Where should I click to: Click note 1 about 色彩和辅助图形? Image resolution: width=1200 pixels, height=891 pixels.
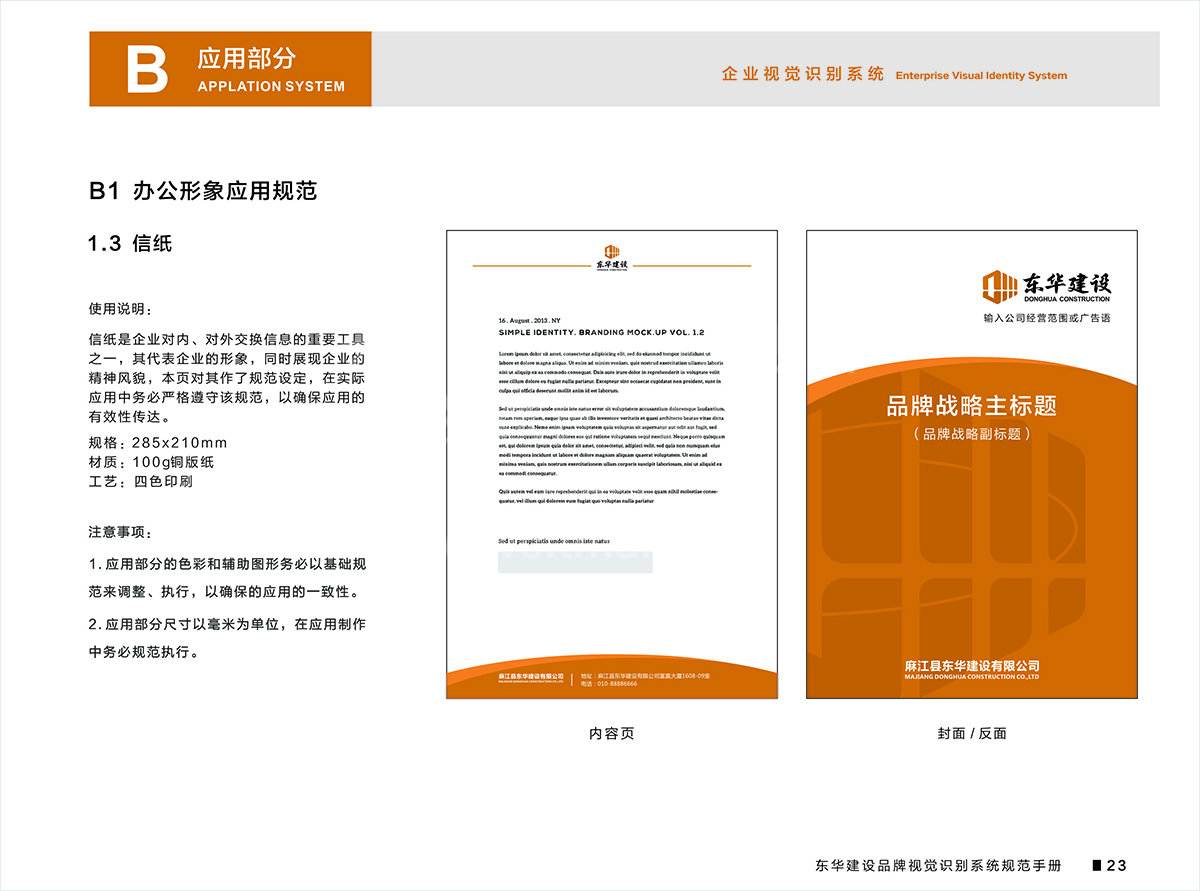pos(228,578)
